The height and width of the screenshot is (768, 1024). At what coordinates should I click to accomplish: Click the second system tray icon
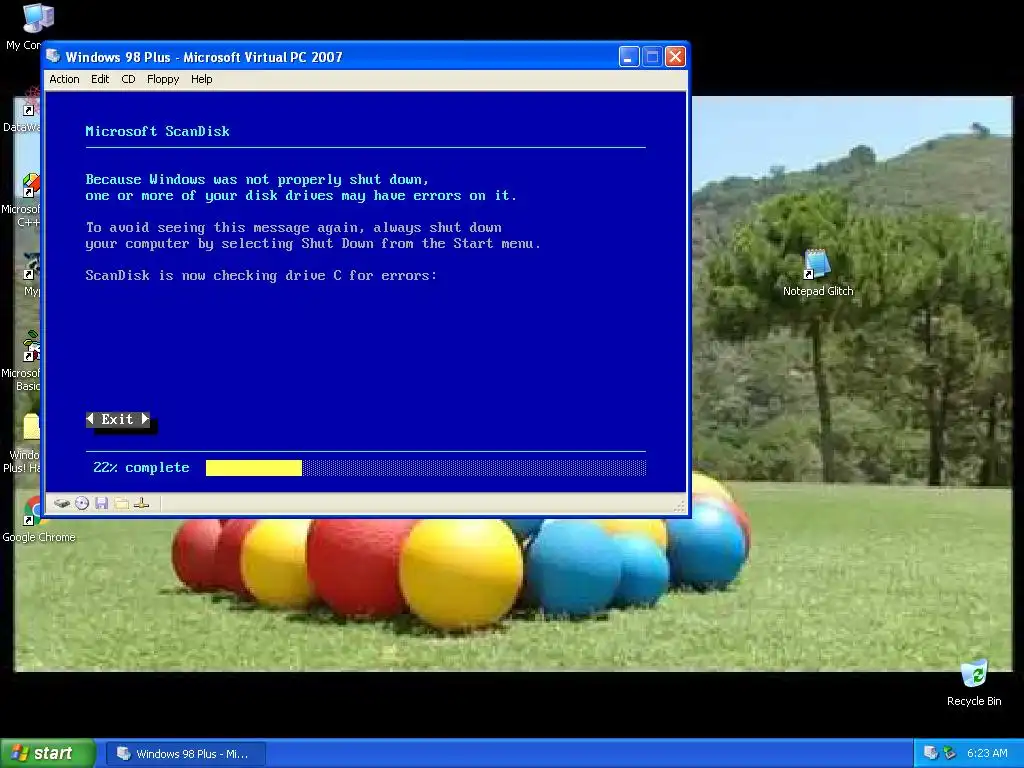click(x=950, y=753)
